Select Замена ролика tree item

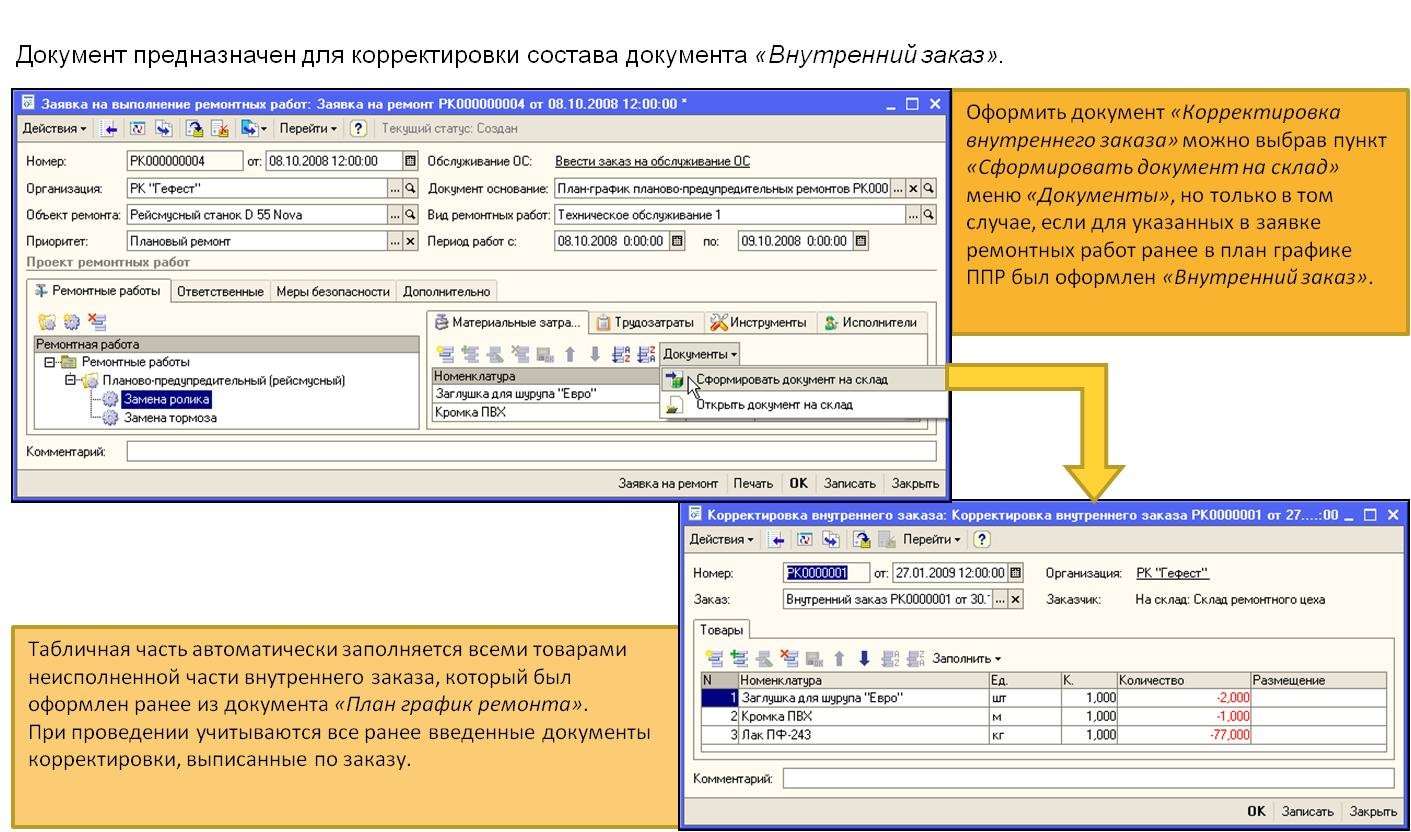(x=167, y=399)
